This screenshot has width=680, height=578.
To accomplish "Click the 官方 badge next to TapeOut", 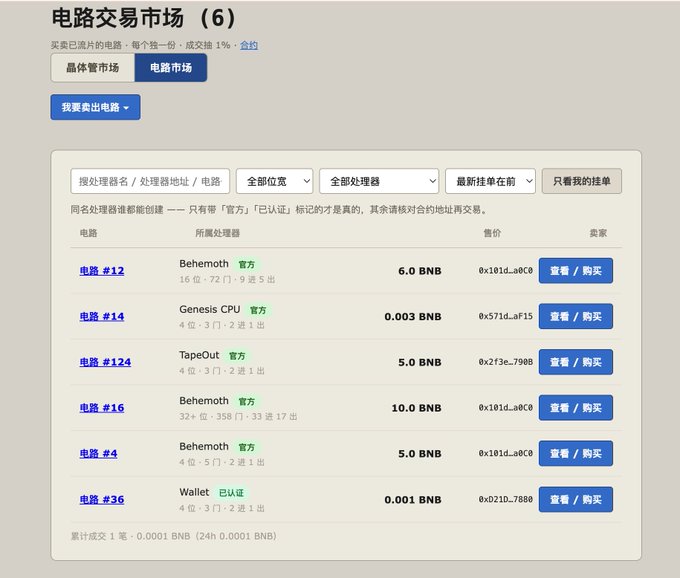I will coord(237,356).
